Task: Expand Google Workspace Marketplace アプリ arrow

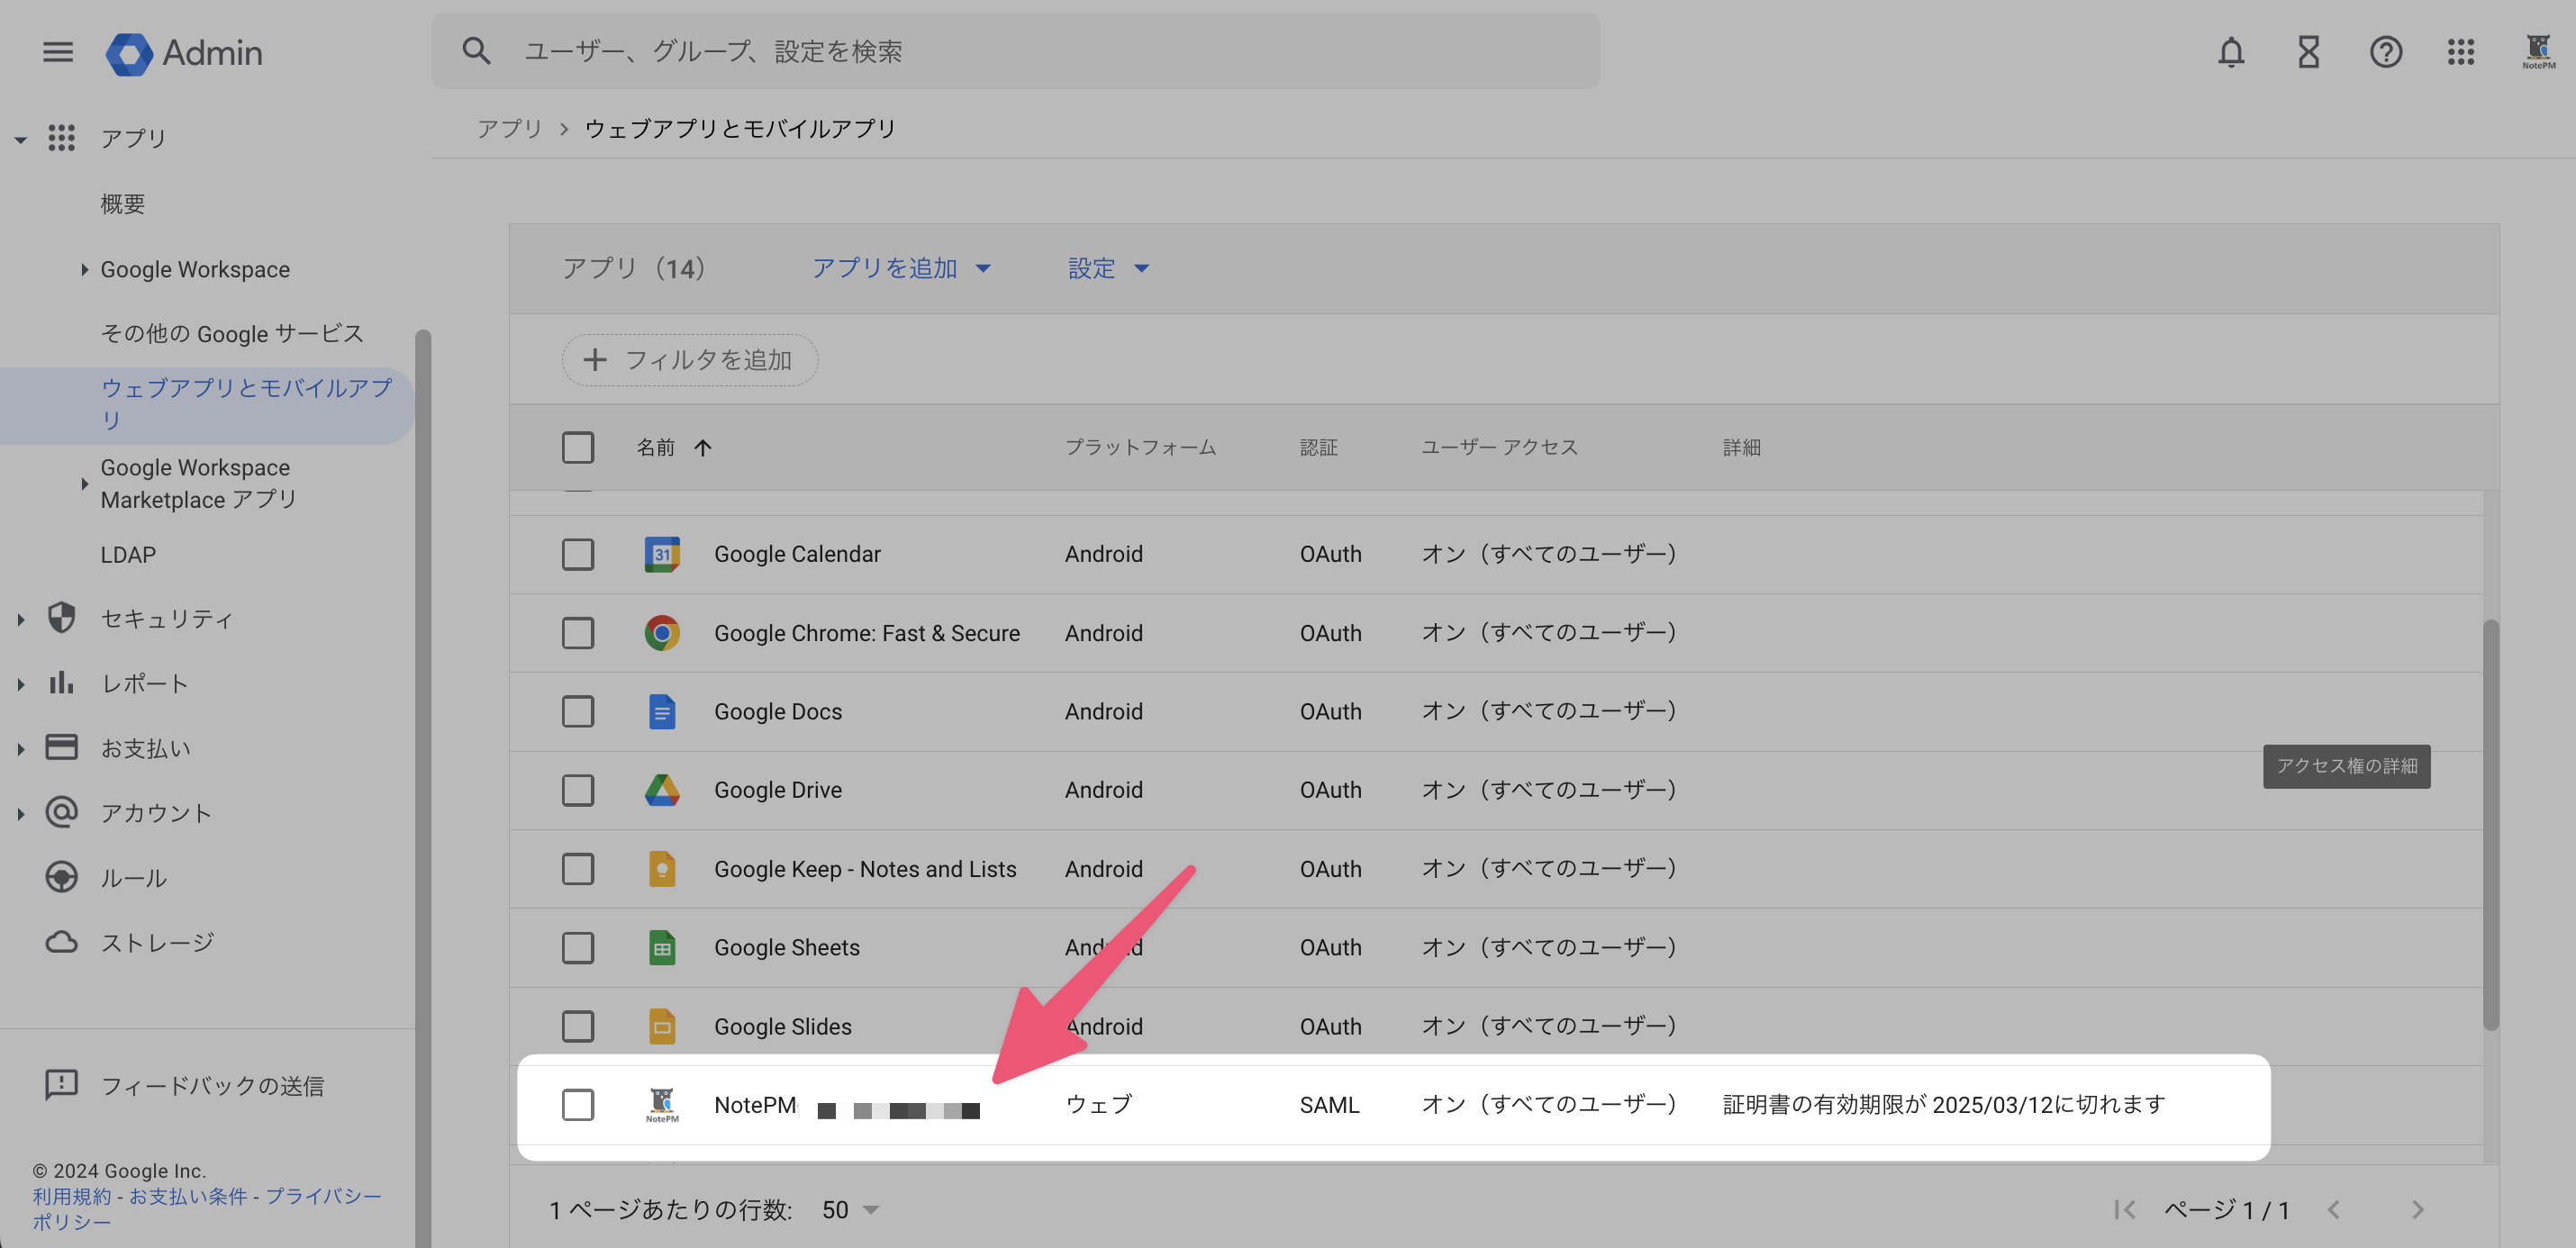Action: tap(84, 484)
